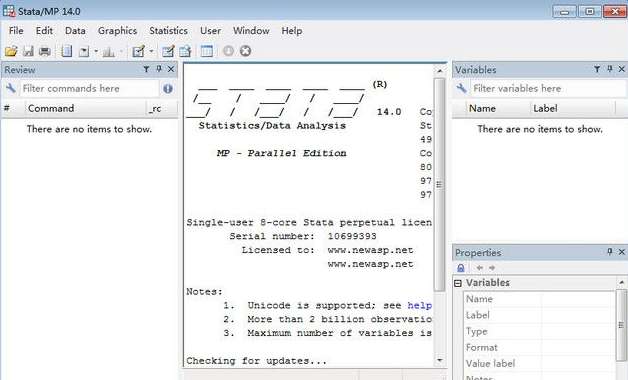This screenshot has height=380, width=628.
Task: Click the Do-file Editor icon
Action: coord(139,51)
